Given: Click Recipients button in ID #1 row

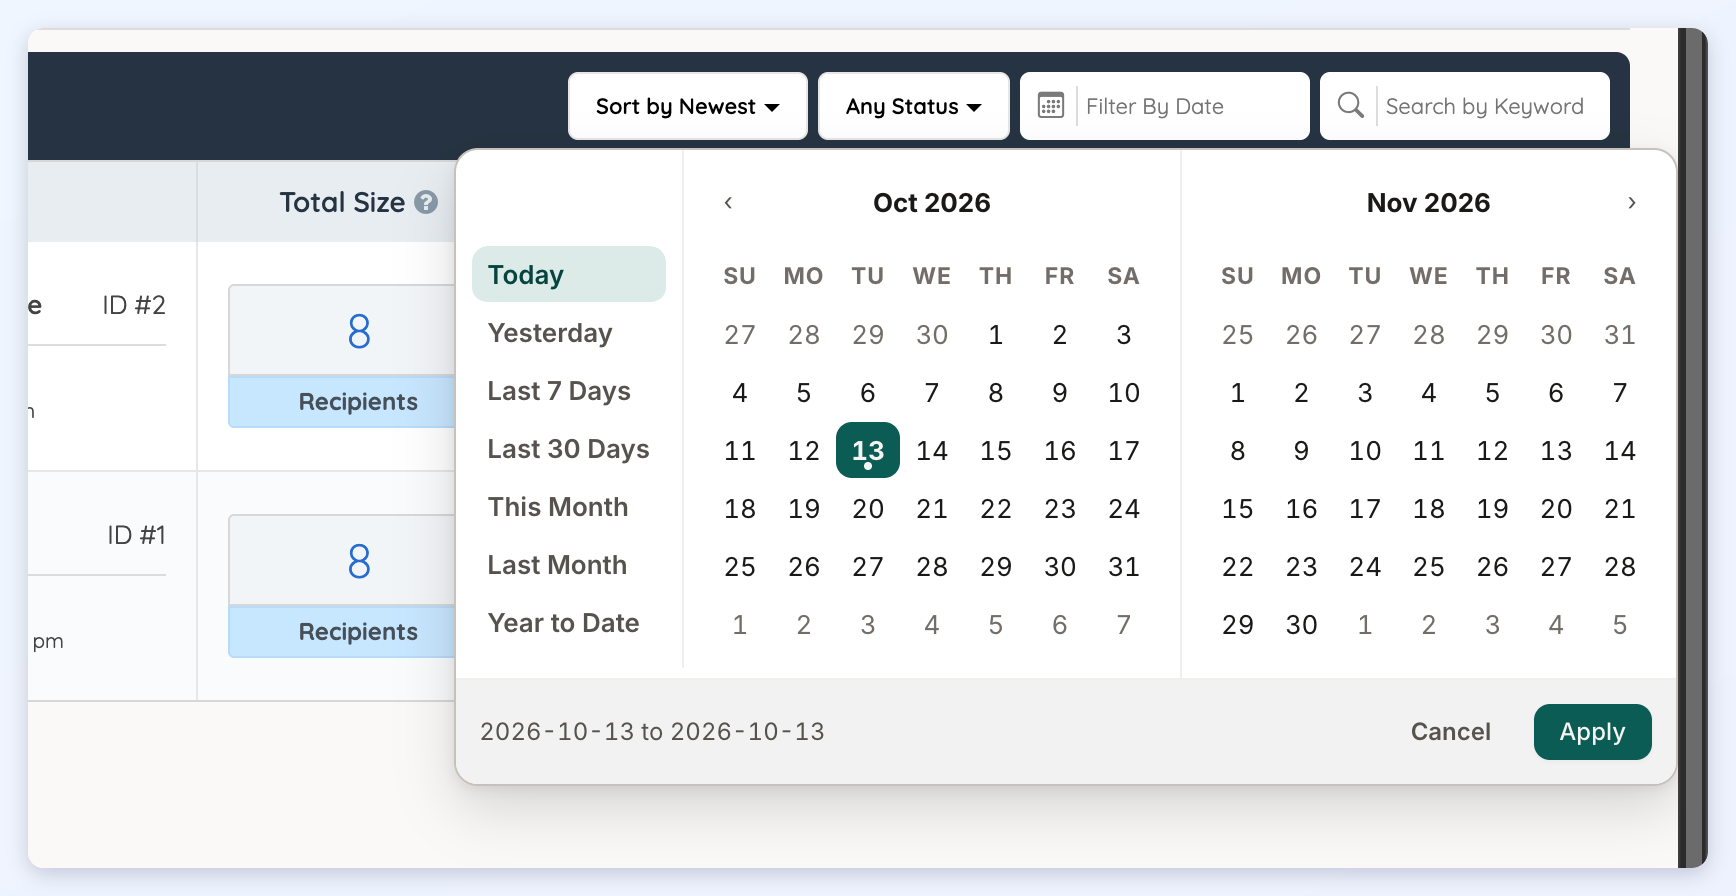Looking at the screenshot, I should click(342, 632).
